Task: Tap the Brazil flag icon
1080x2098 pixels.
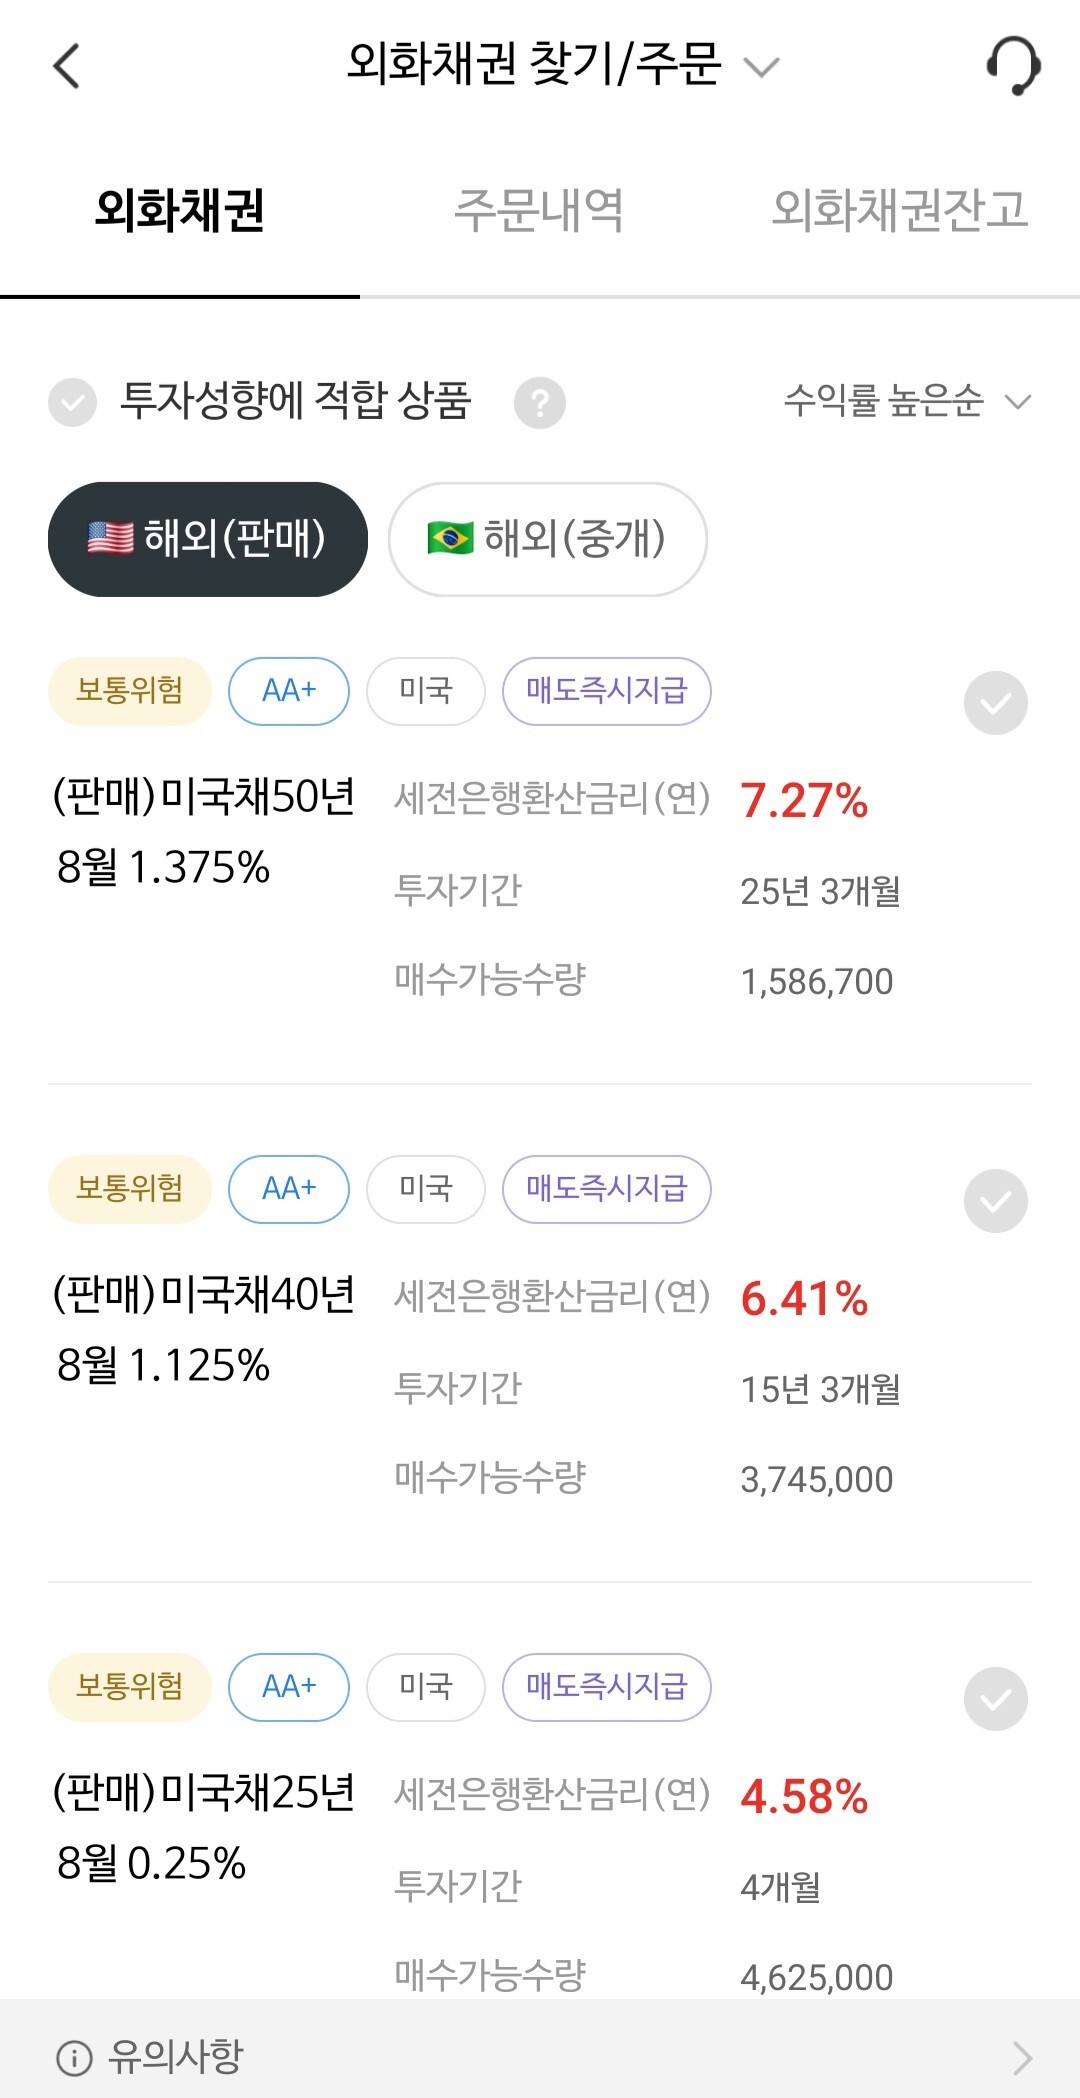Action: click(450, 538)
